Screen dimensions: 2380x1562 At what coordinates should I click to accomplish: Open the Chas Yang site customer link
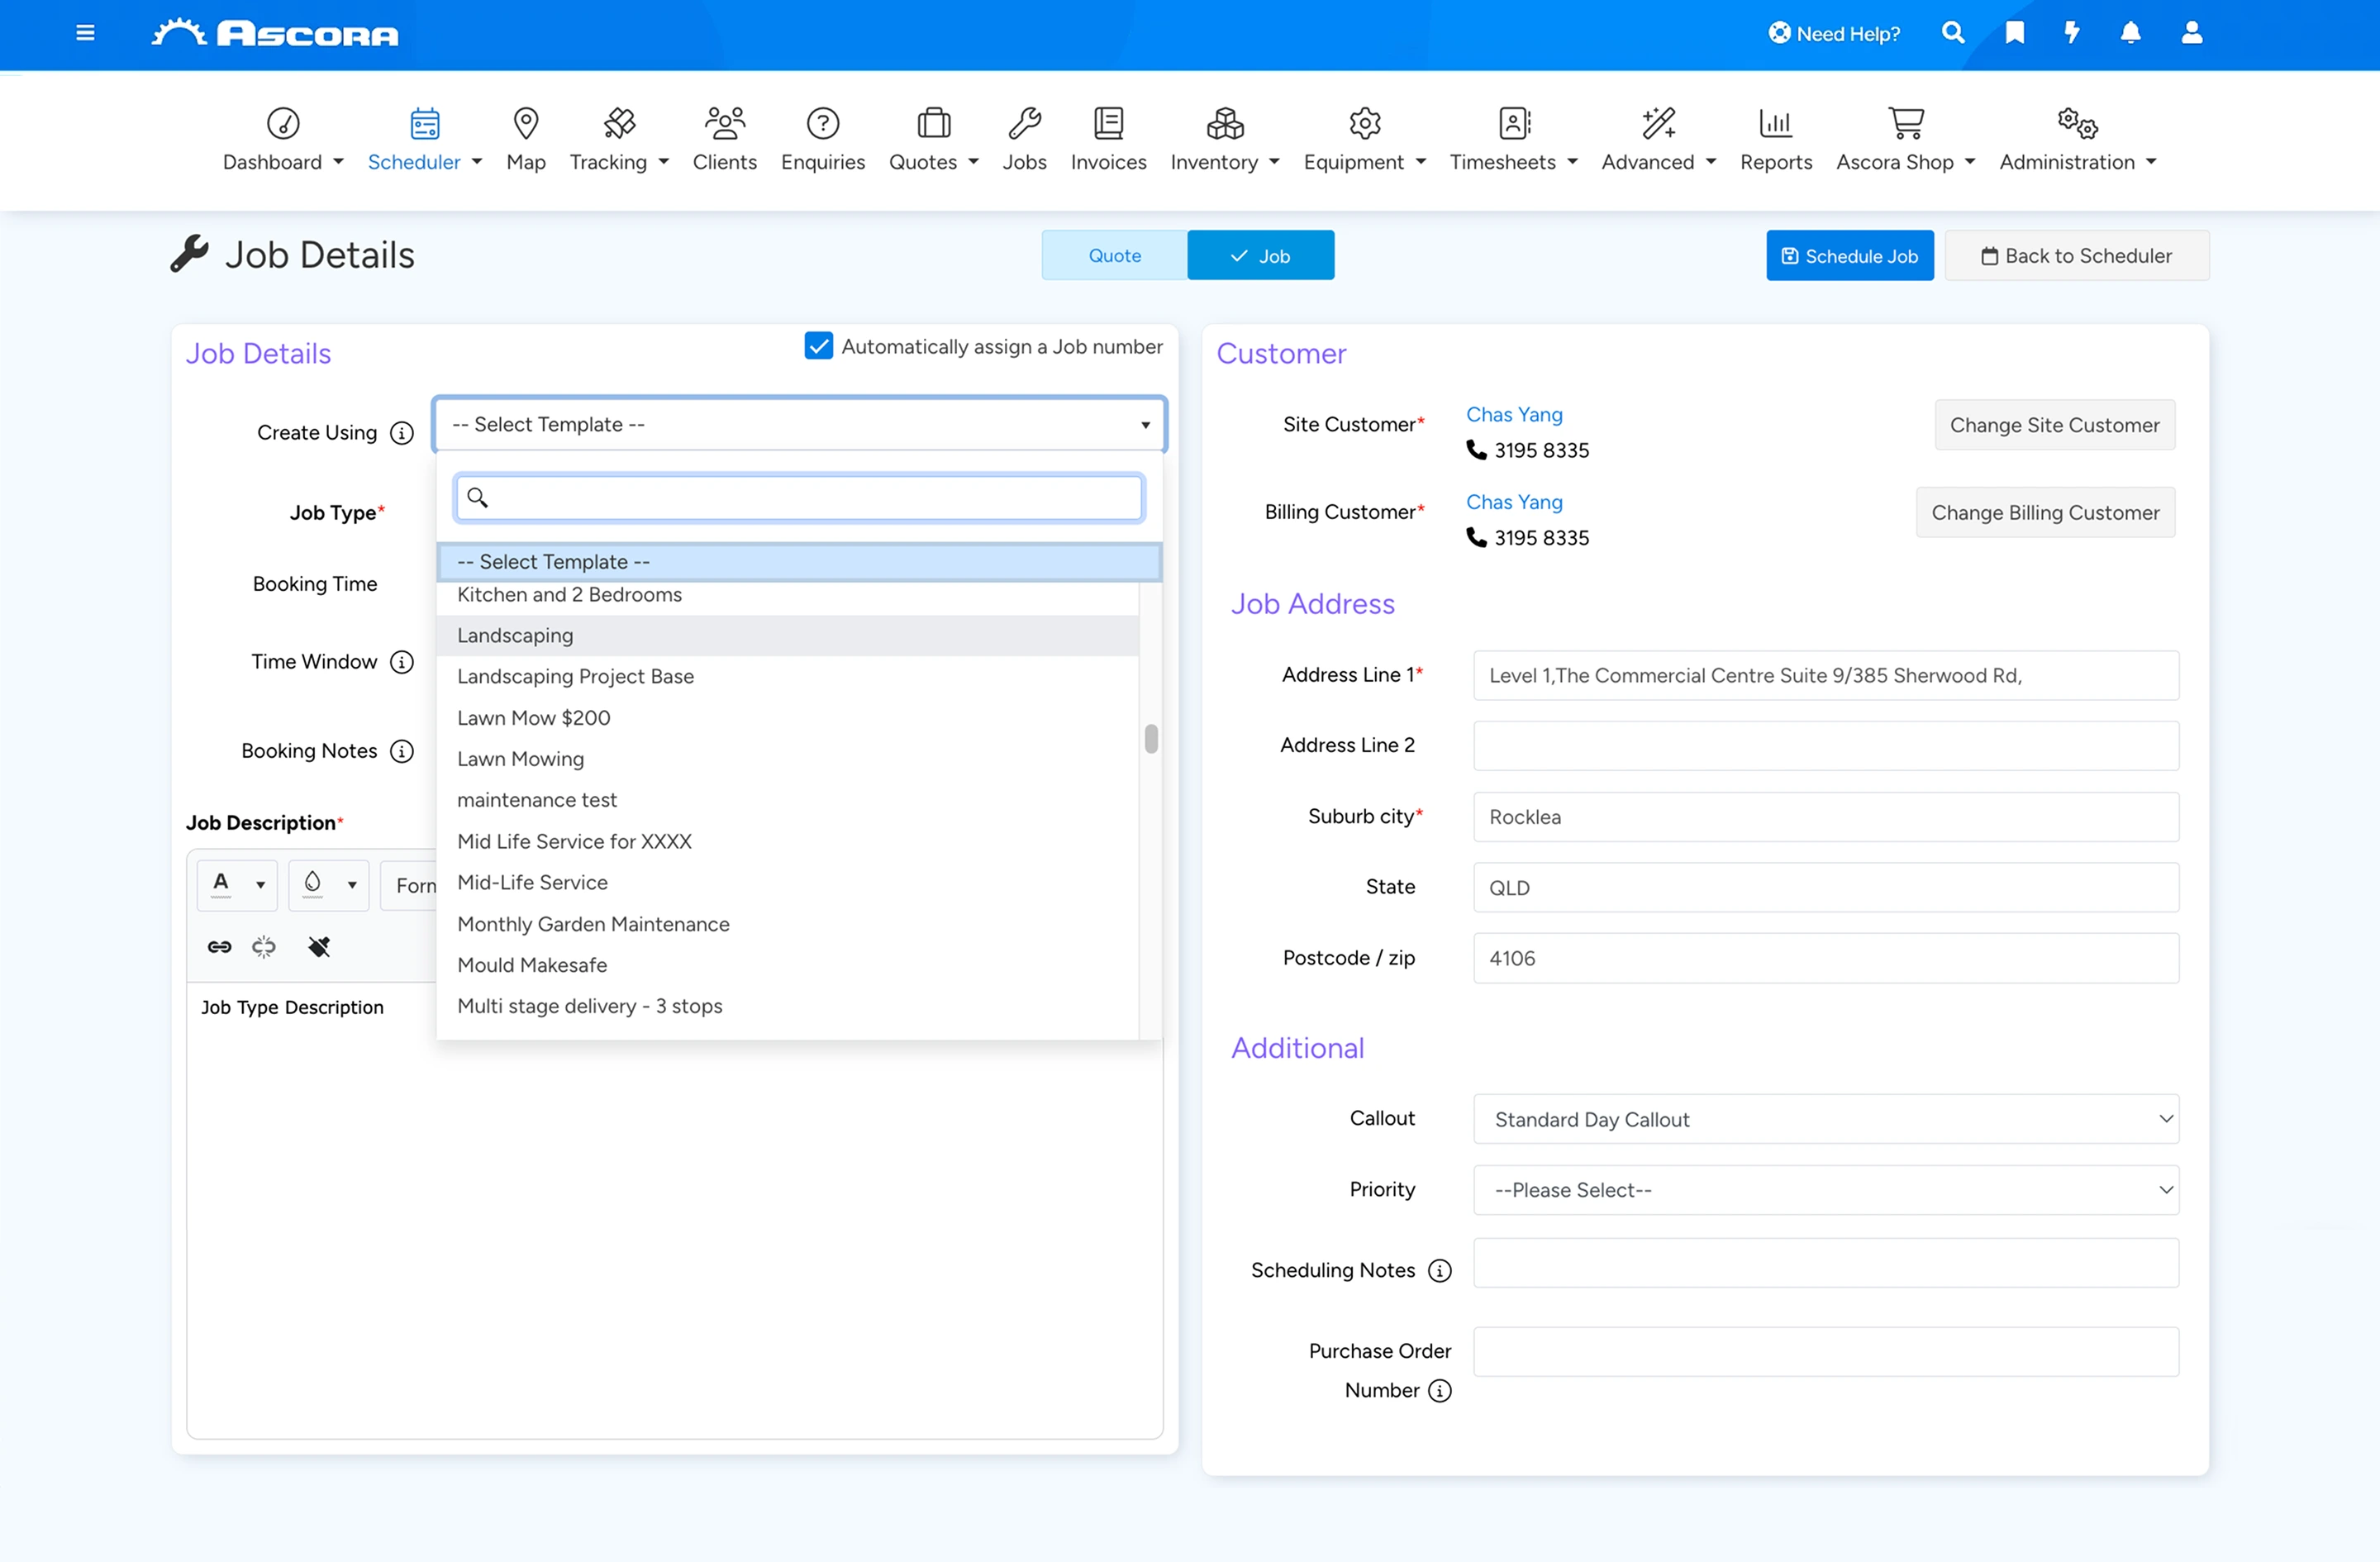tap(1513, 414)
